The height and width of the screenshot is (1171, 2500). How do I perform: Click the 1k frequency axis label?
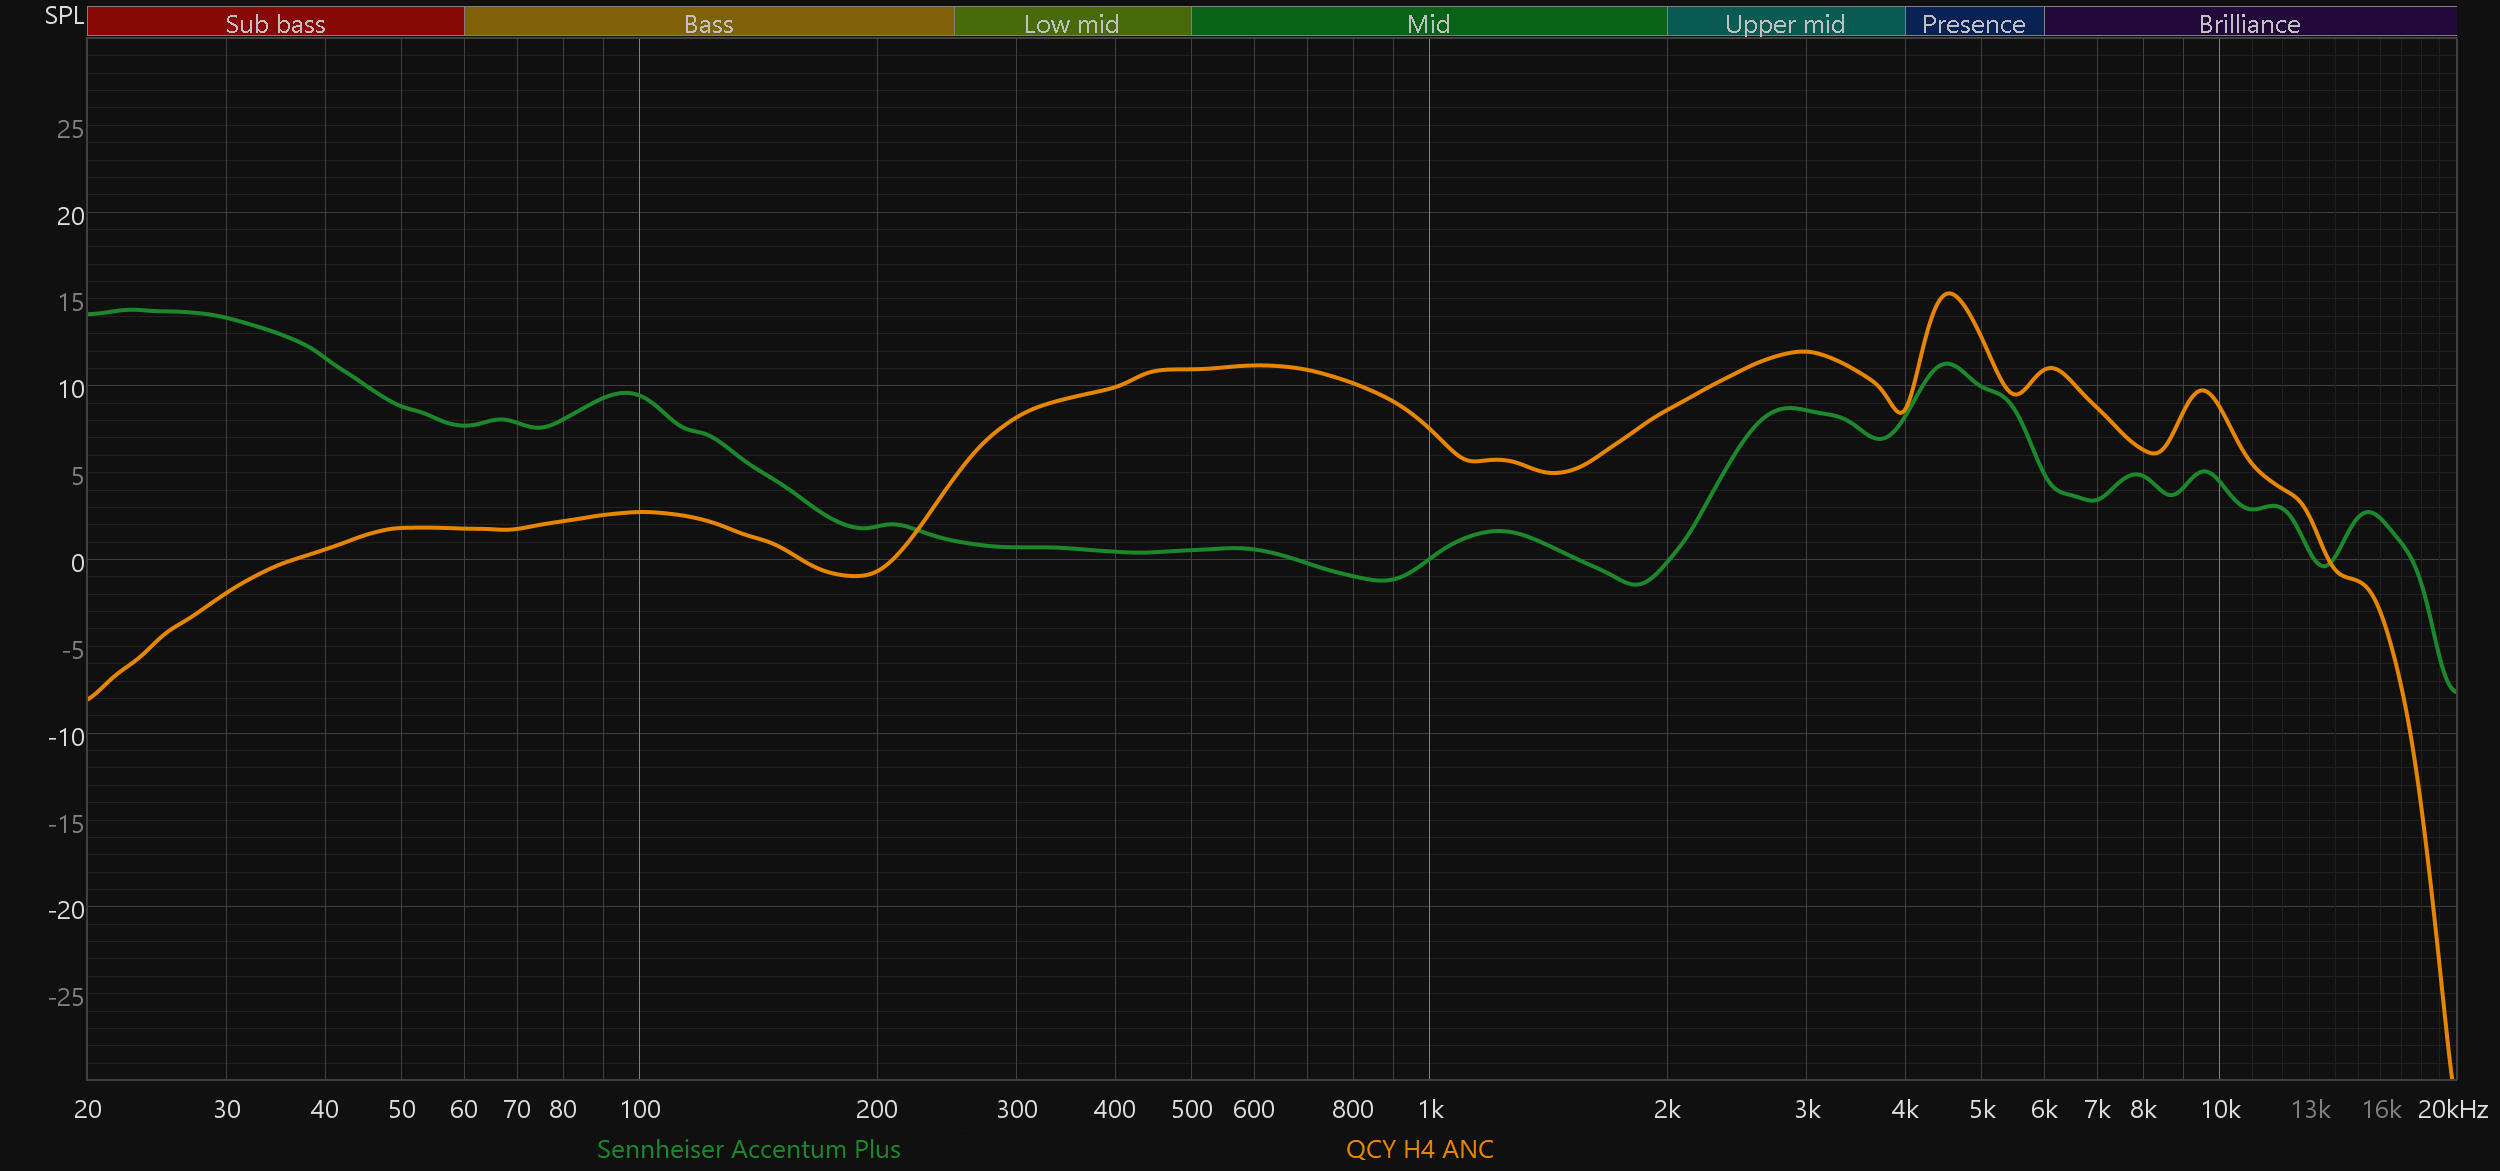(x=1430, y=1109)
